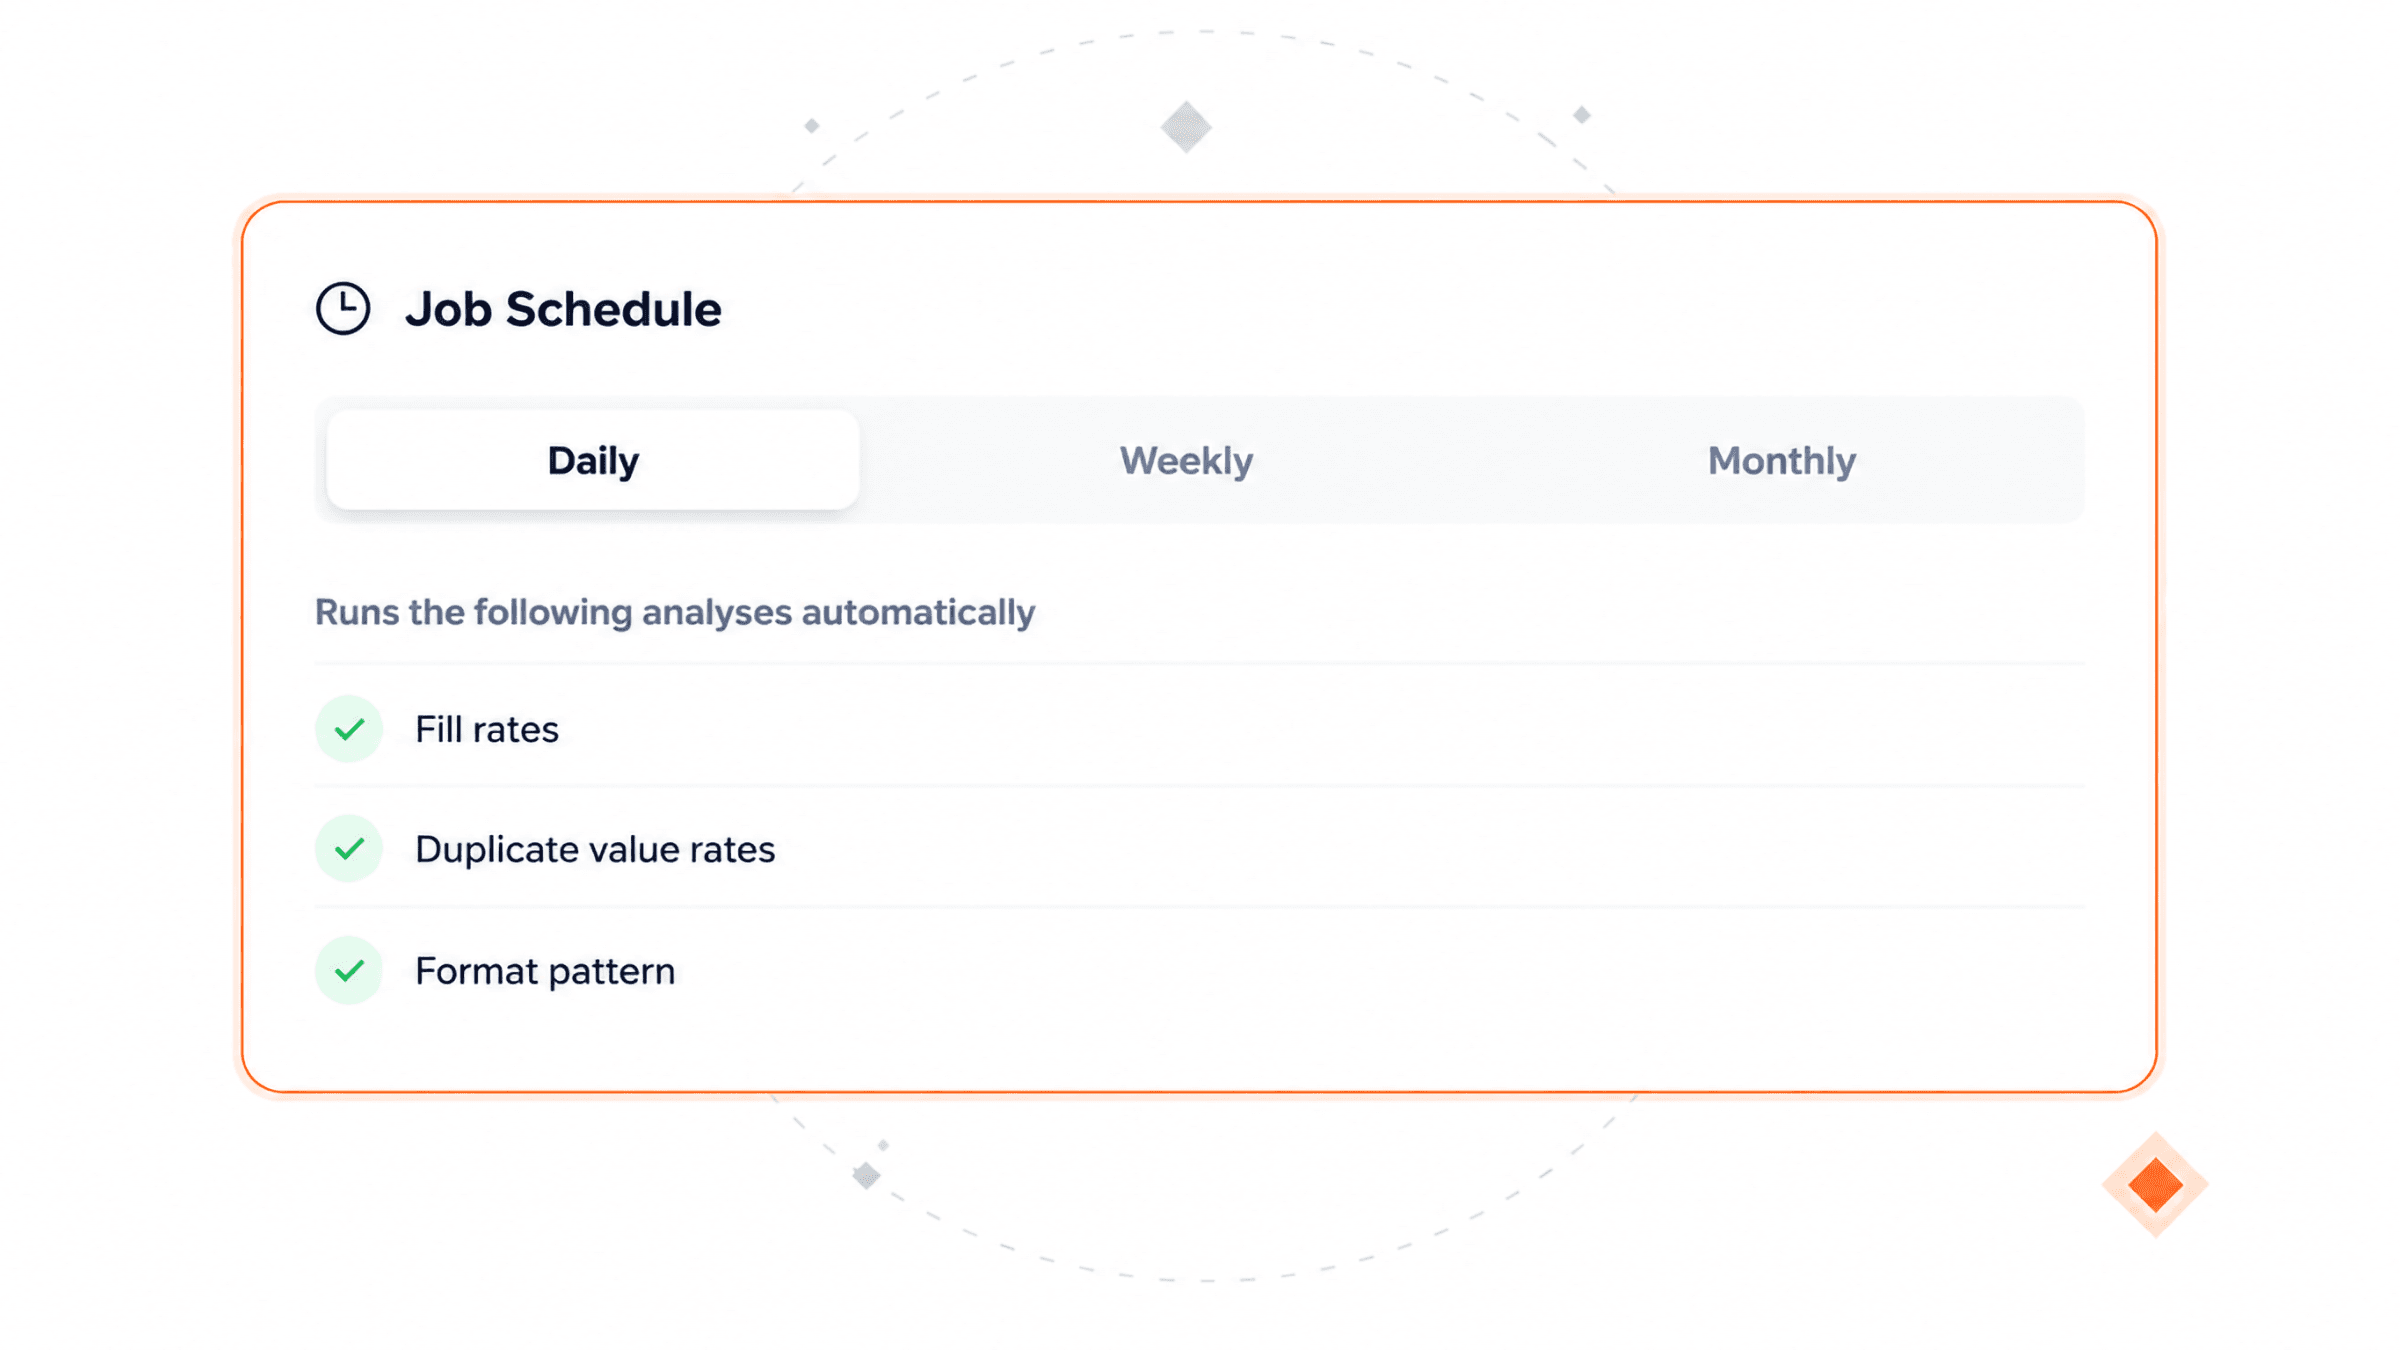Click the clock icon beside Job Schedule
Viewport: 2400px width, 1350px height.
pos(343,308)
